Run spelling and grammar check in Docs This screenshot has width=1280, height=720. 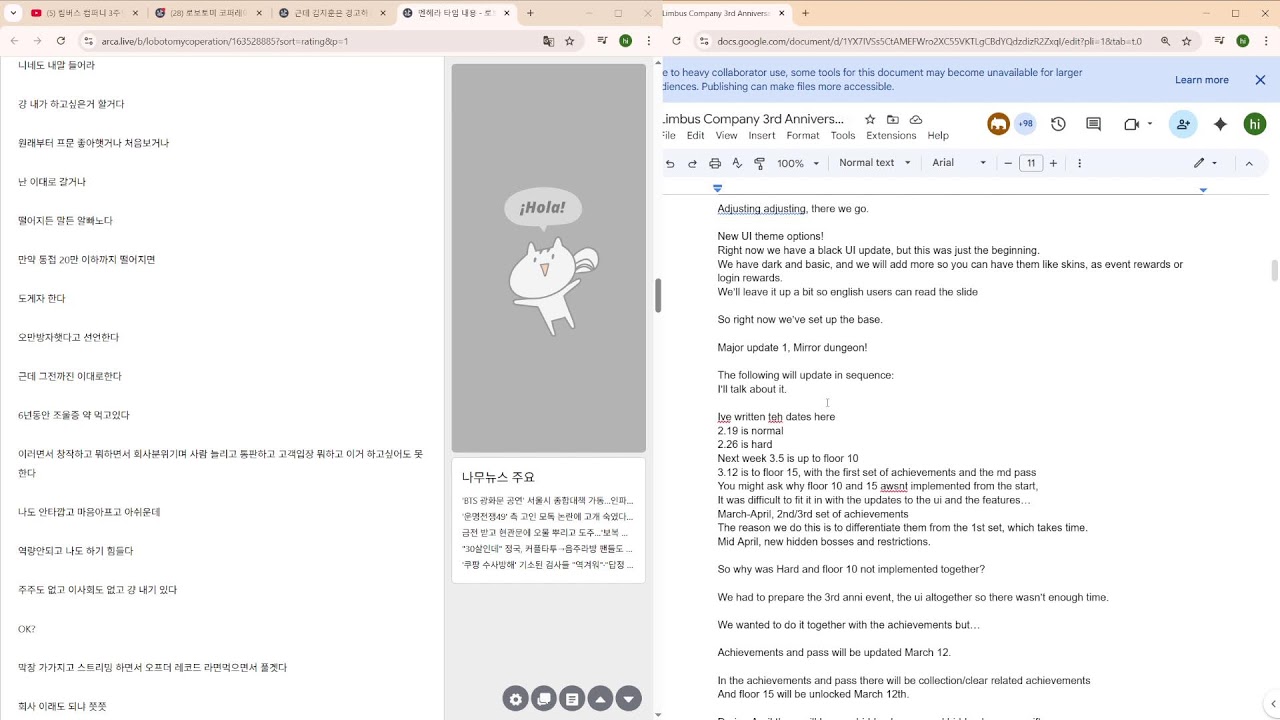pos(737,163)
